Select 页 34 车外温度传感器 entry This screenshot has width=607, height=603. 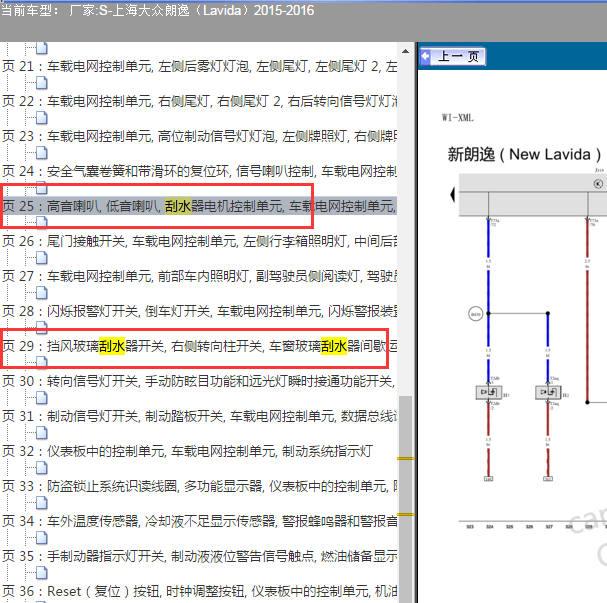pyautogui.click(x=199, y=521)
